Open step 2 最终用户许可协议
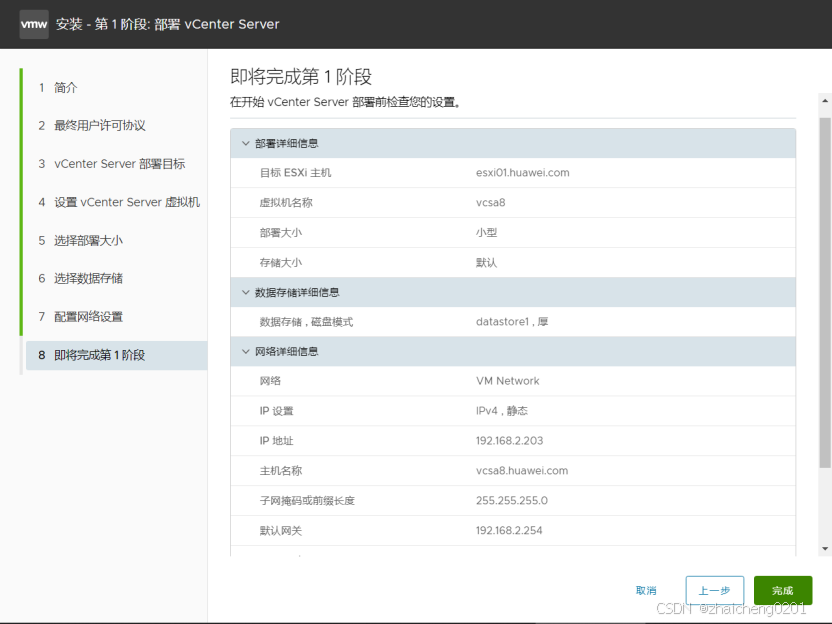Screen dimensions: 832x624 (x=92, y=126)
